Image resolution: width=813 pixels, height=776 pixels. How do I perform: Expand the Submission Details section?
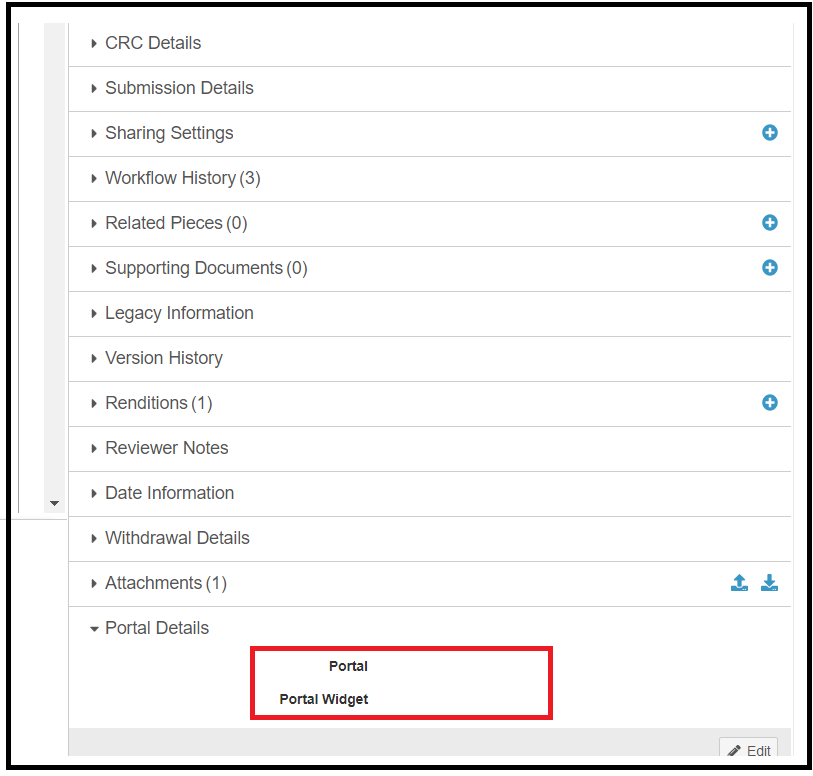(178, 88)
